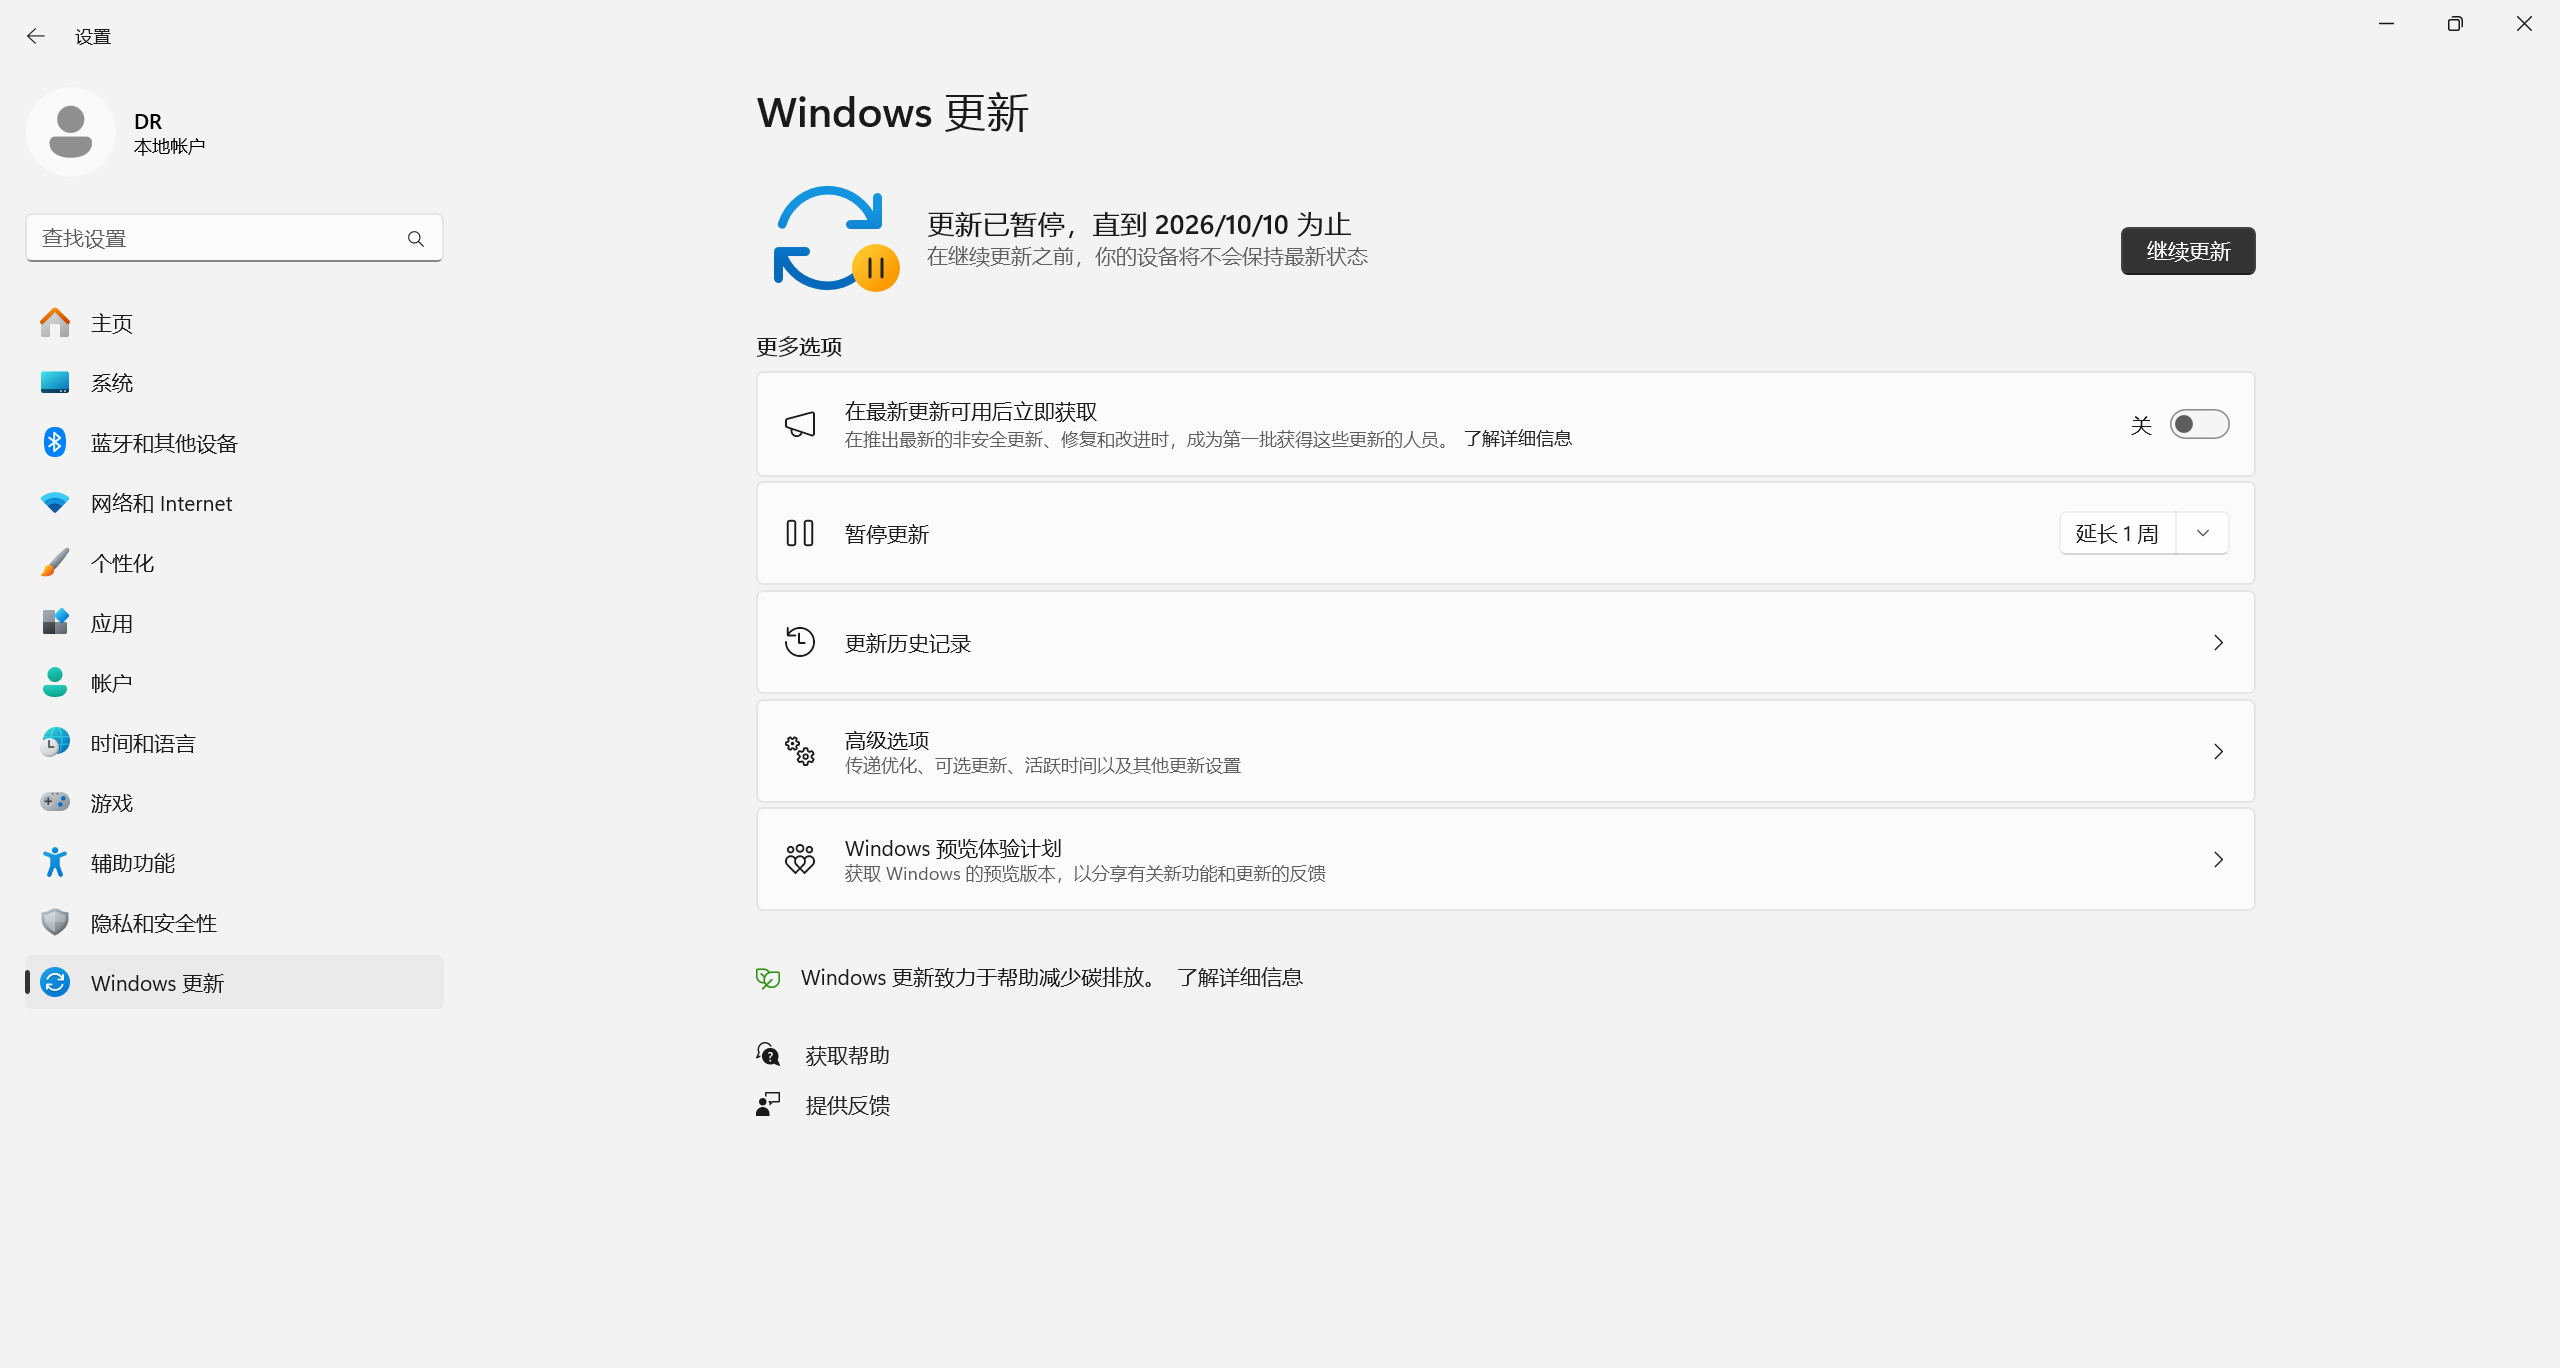This screenshot has height=1368, width=2560.
Task: Open 主页 in the sidebar
Action: [x=234, y=323]
